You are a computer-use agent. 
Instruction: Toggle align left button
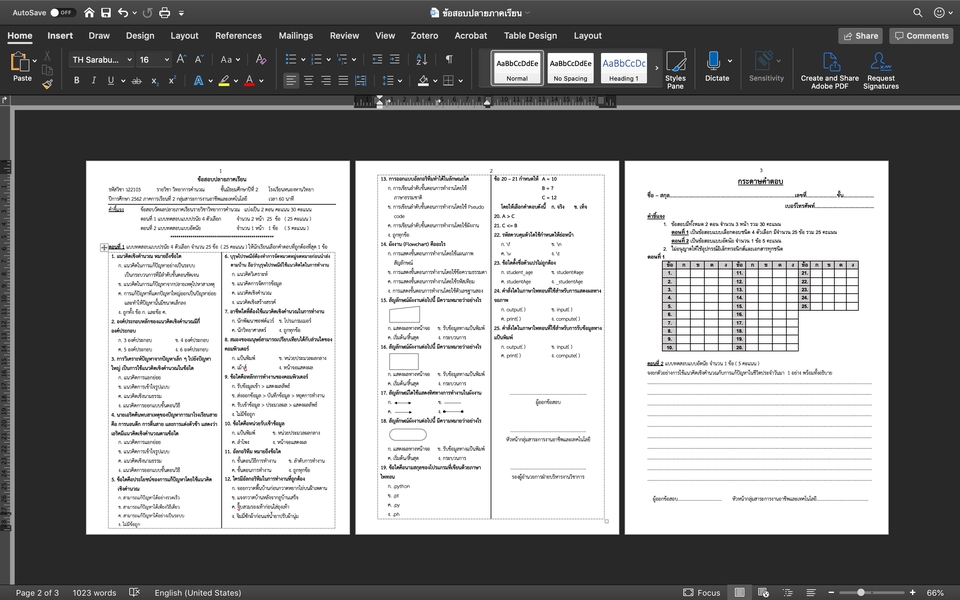coord(291,80)
